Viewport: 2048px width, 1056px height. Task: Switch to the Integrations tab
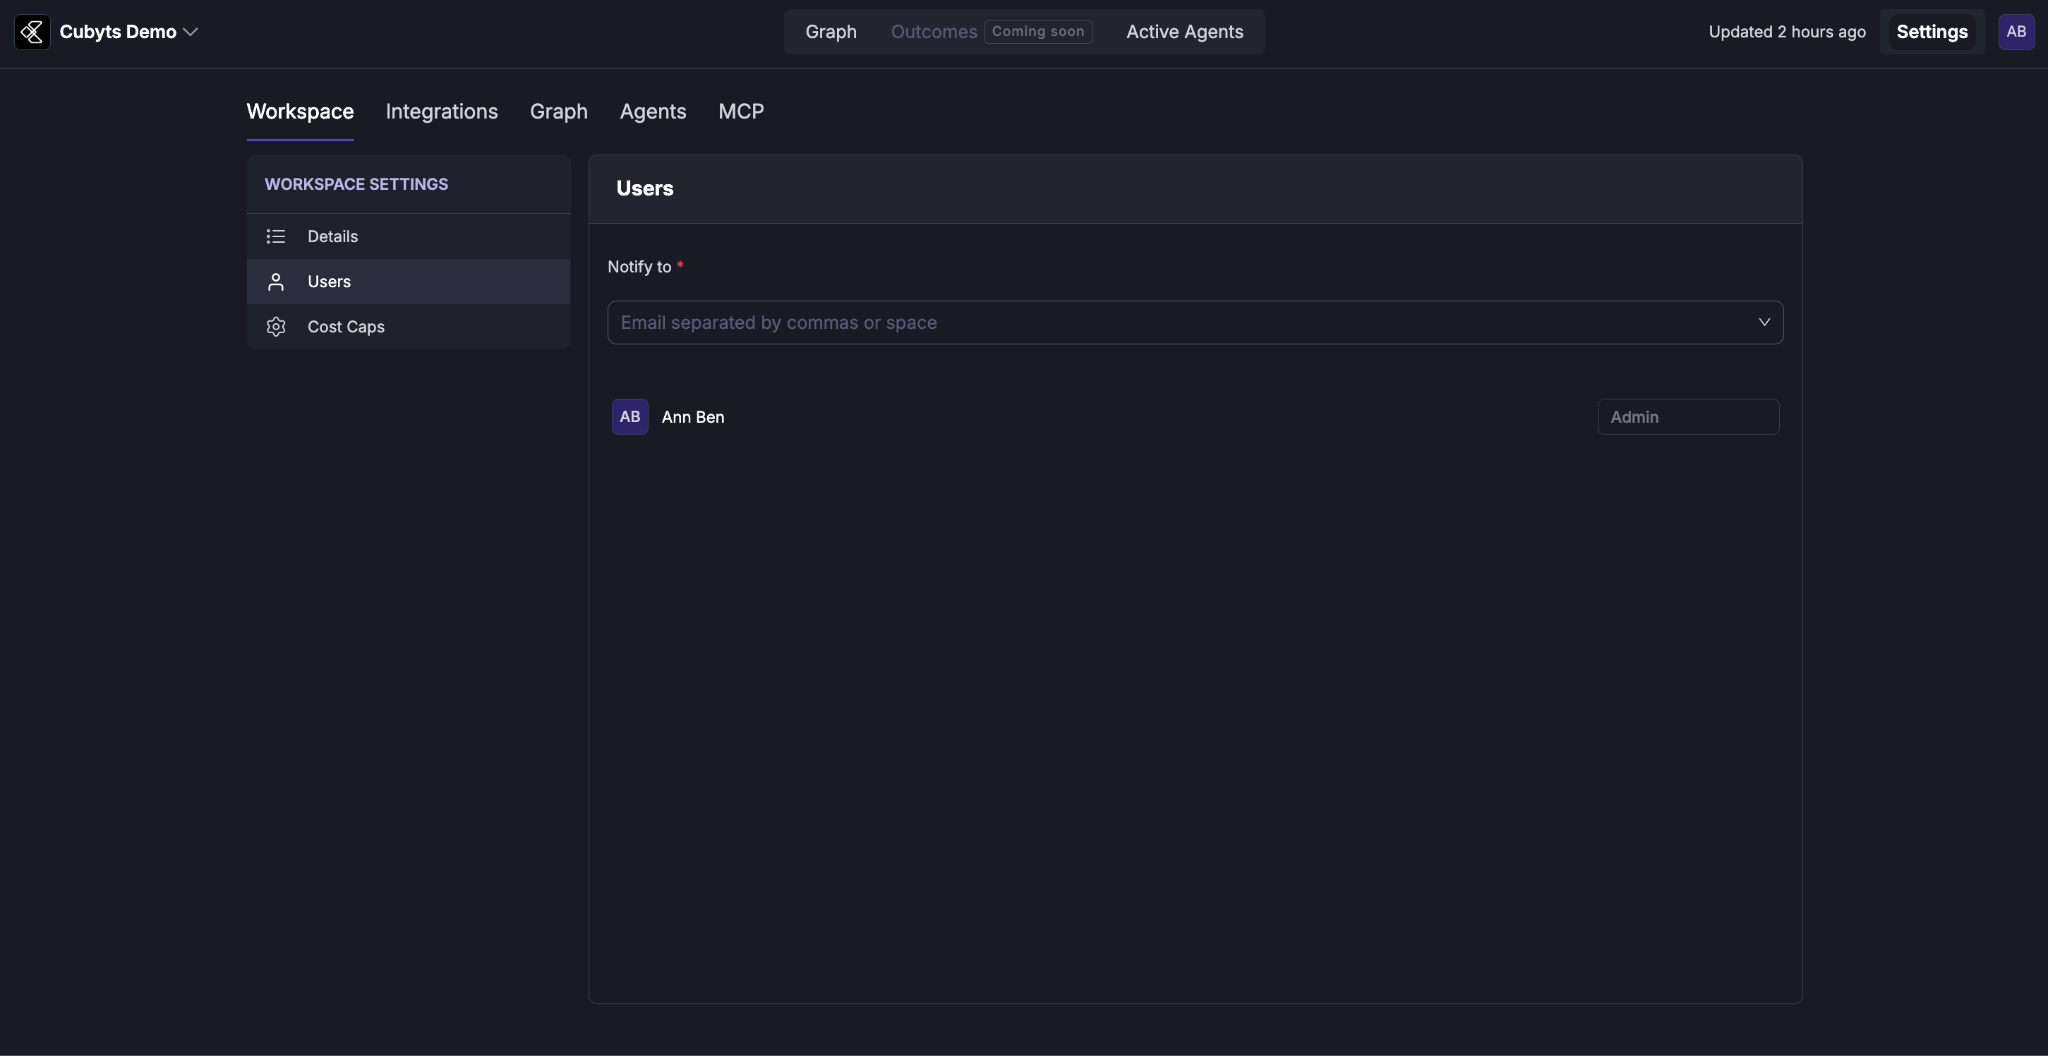[x=442, y=112]
